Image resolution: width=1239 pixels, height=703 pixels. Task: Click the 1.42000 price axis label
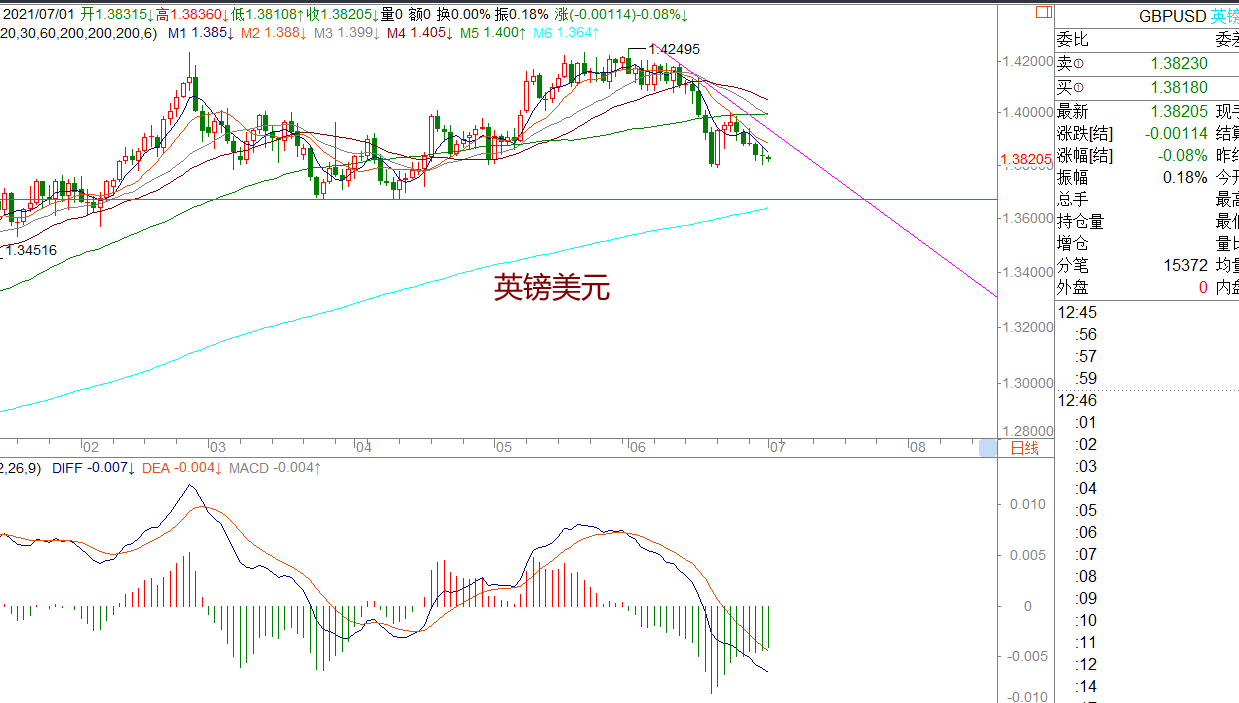(1026, 61)
